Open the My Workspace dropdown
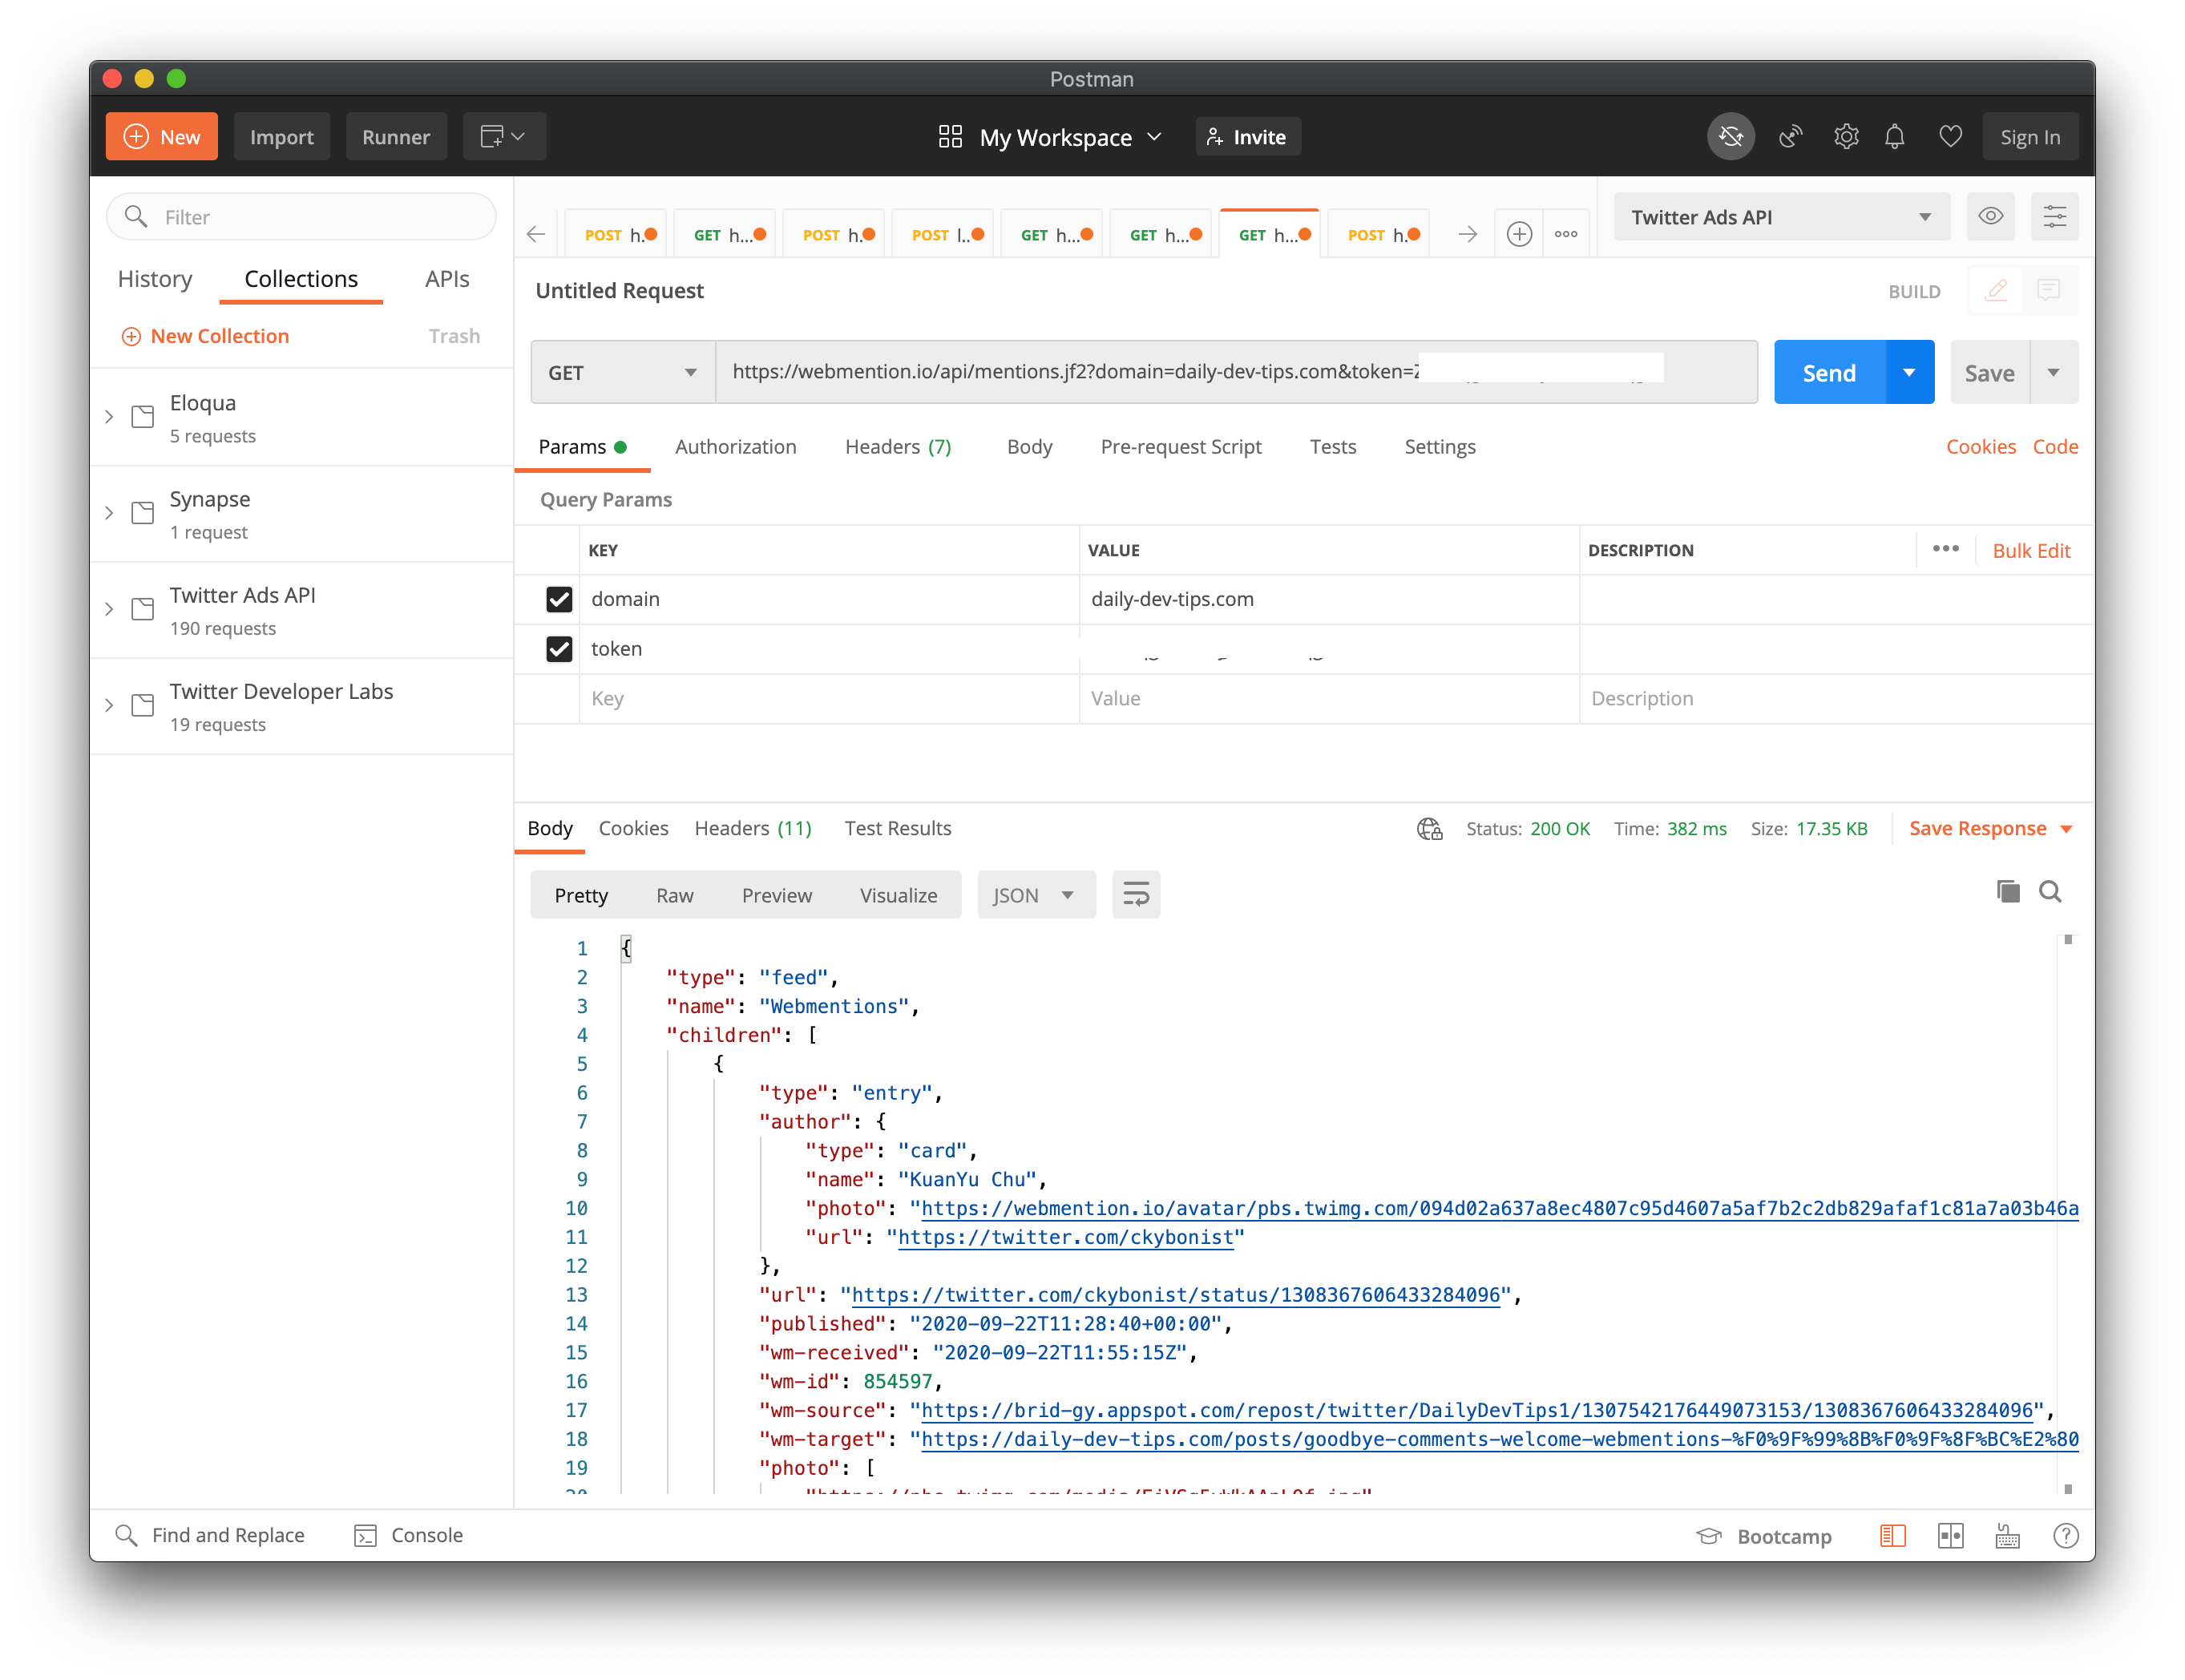This screenshot has width=2185, height=1680. (1050, 137)
